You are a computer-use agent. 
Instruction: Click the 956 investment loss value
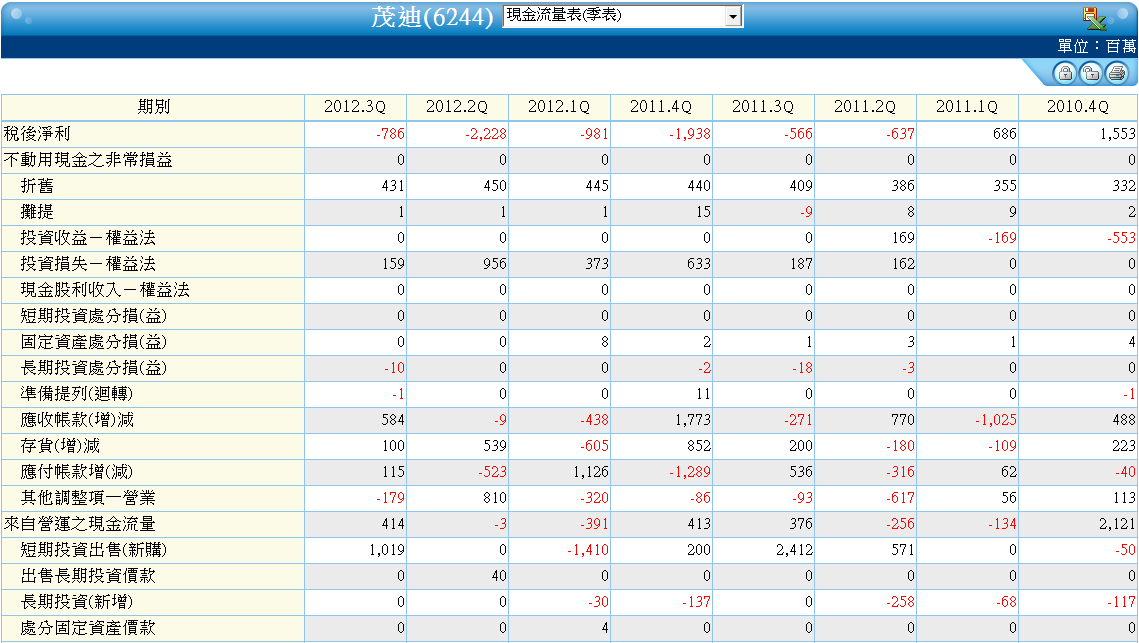(495, 264)
